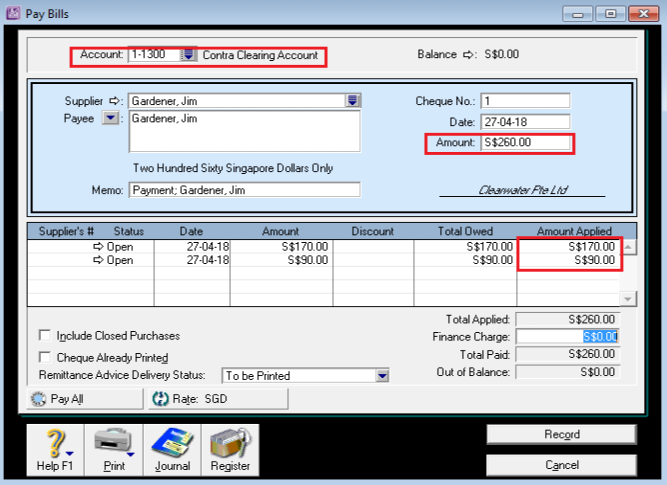The image size is (667, 485).
Task: Click Total Applied value S$260.00
Action: pos(567,319)
